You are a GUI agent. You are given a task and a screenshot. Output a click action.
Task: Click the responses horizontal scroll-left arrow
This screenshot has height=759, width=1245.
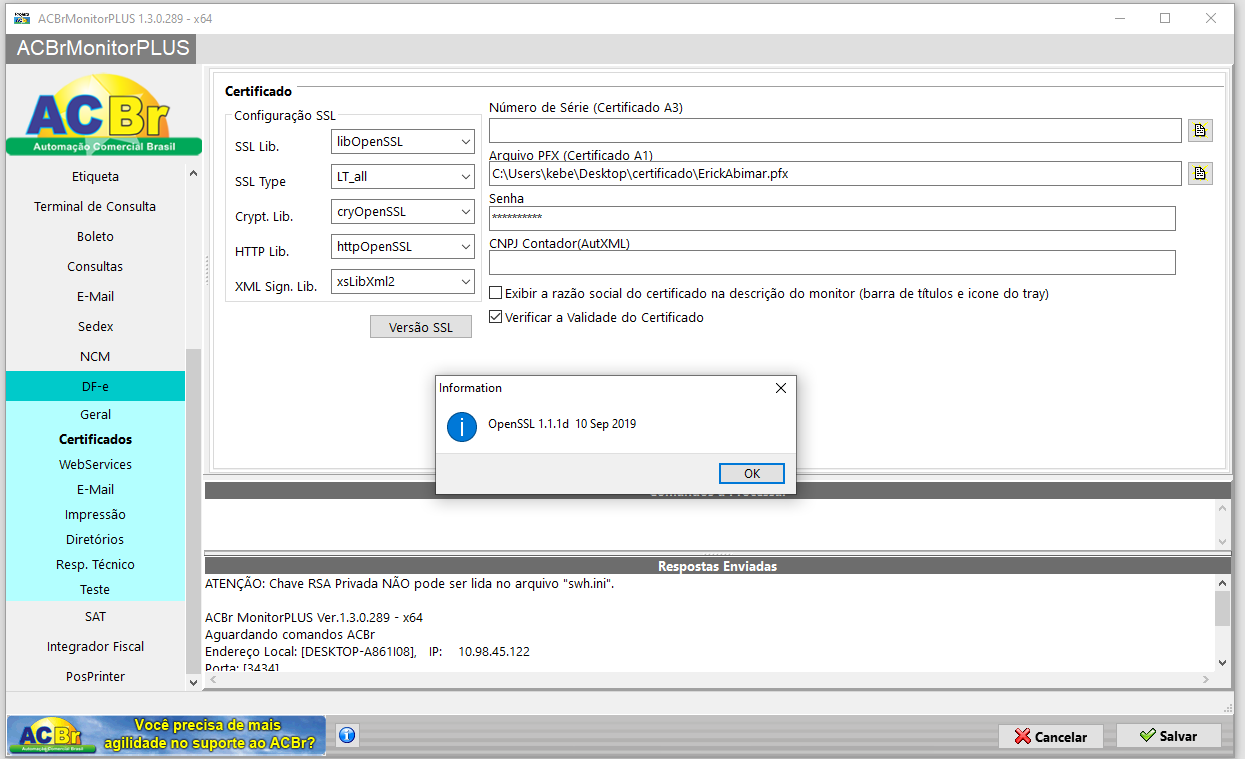coord(212,680)
